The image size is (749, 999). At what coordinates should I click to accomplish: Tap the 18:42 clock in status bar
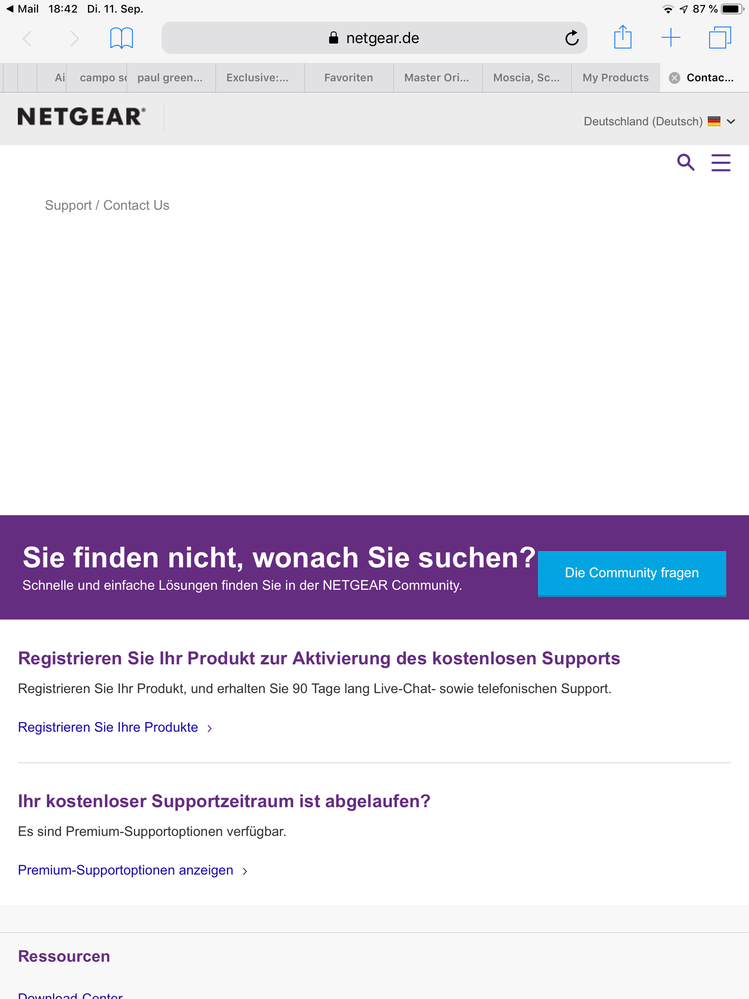[62, 9]
